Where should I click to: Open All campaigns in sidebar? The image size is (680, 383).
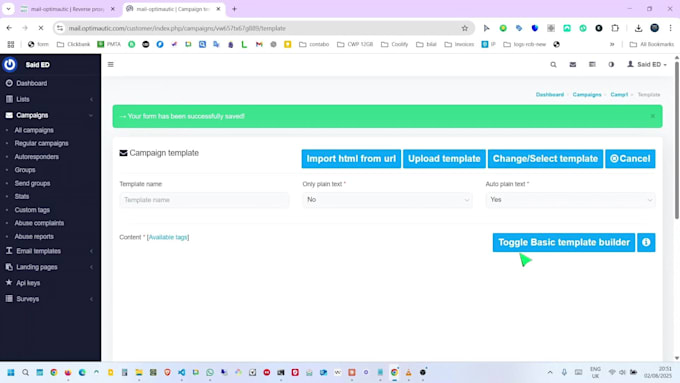34,130
